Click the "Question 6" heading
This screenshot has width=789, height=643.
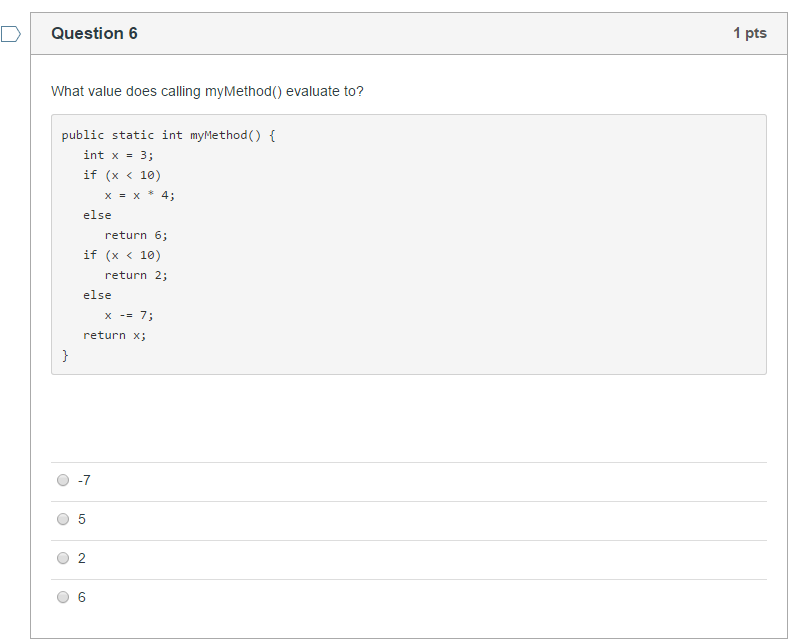(x=94, y=34)
